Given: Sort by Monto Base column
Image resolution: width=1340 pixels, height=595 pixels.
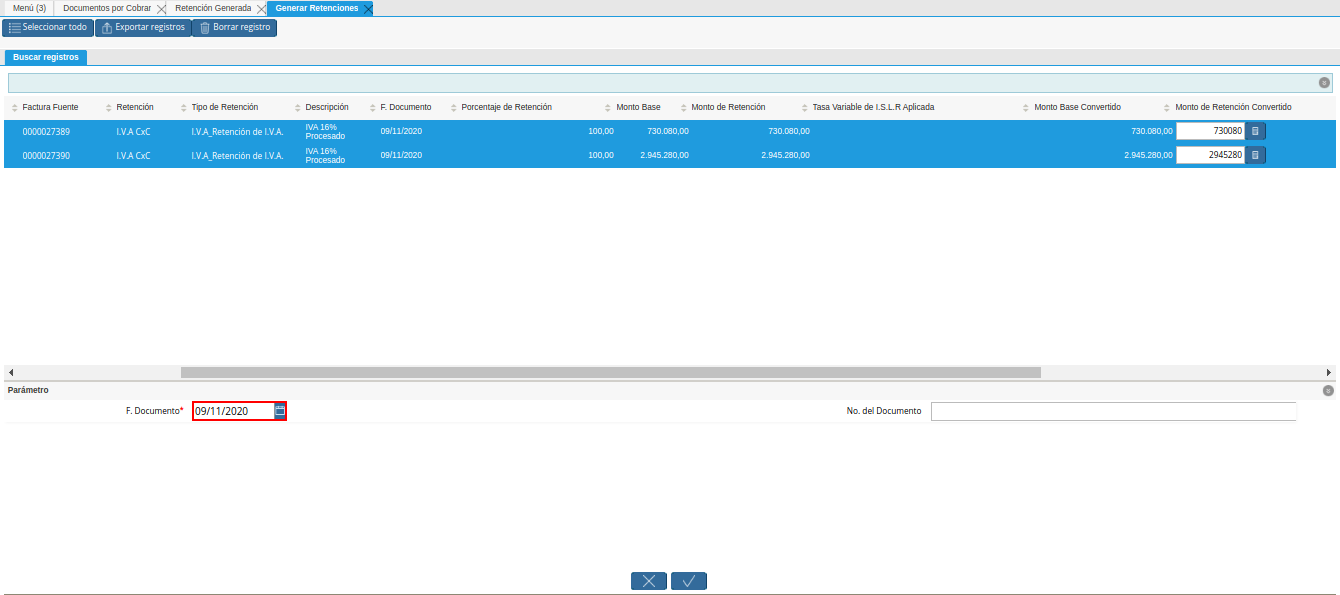Looking at the screenshot, I should pos(638,107).
